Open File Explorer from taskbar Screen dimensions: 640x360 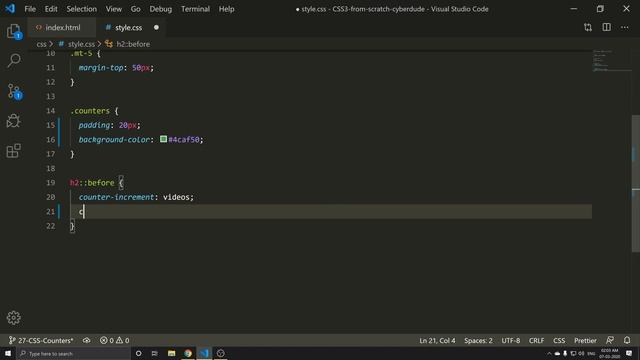point(171,353)
